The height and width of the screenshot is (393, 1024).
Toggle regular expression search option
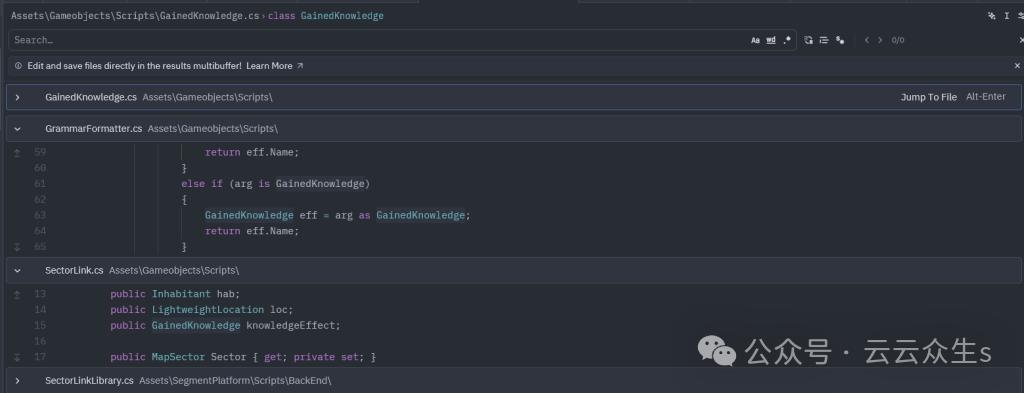[x=787, y=40]
